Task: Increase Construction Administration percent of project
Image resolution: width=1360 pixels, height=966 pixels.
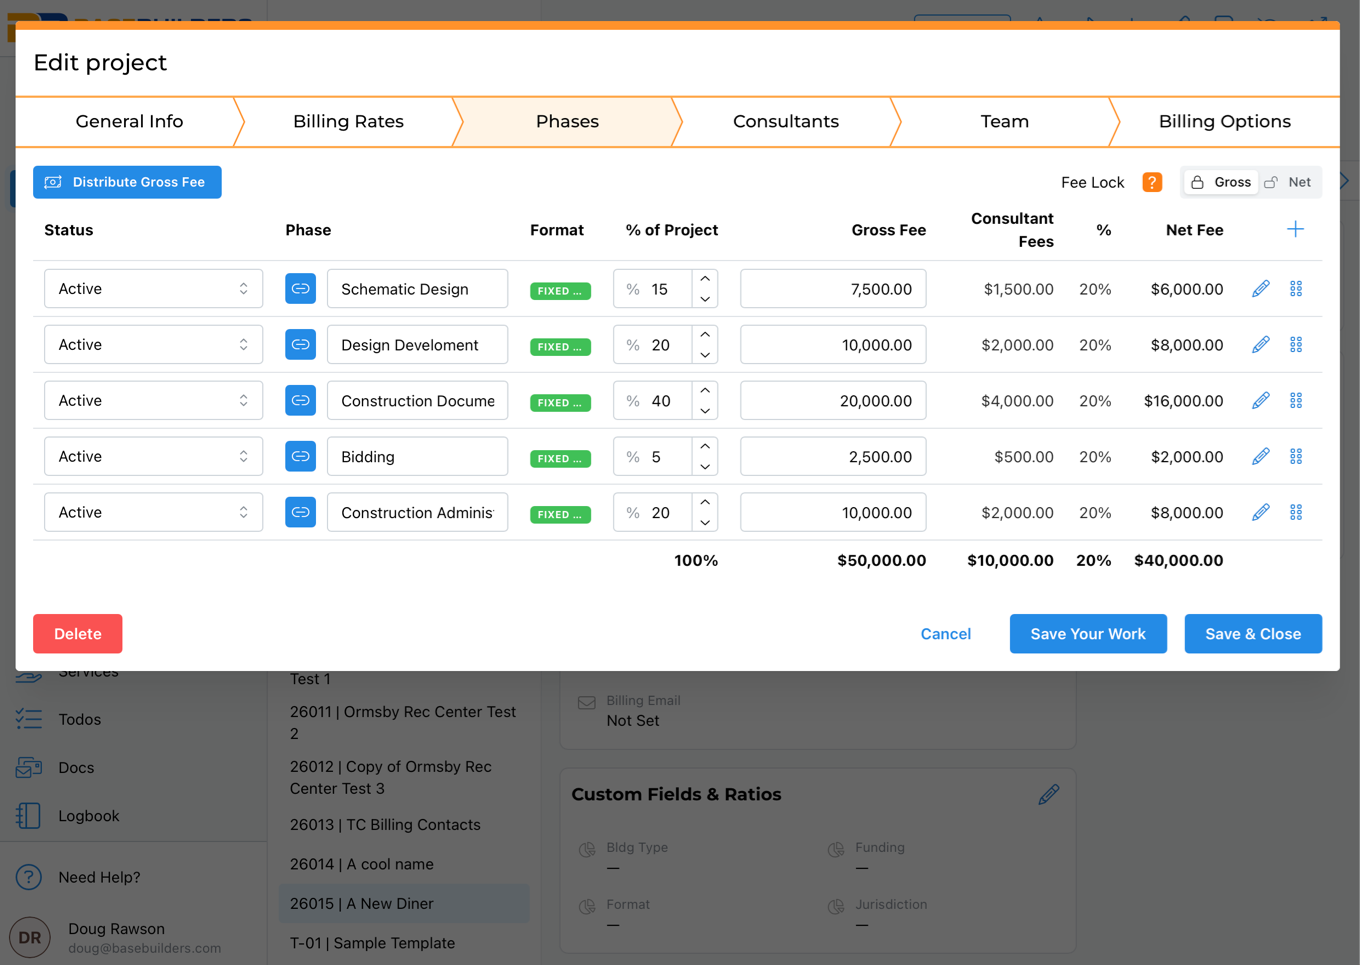Action: coord(705,503)
